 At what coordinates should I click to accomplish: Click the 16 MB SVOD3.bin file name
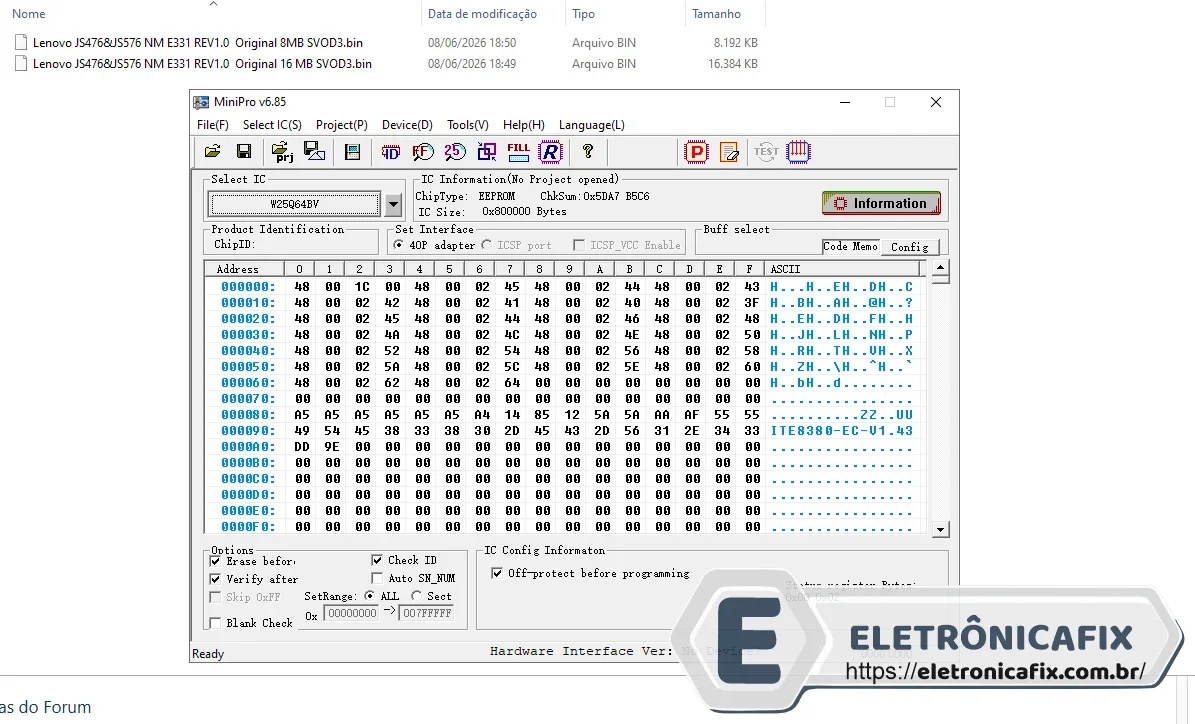point(202,64)
